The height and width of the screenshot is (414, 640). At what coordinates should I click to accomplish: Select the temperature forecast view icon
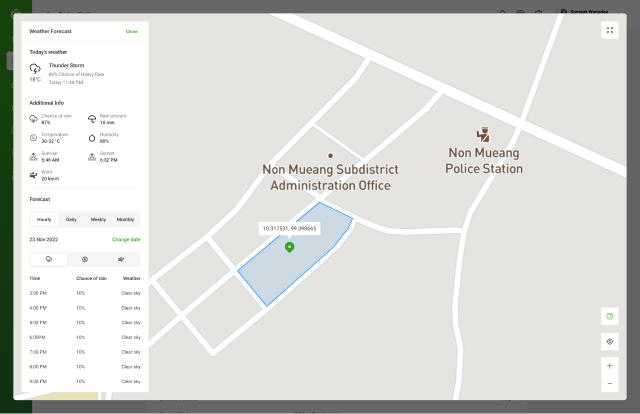[x=85, y=259]
